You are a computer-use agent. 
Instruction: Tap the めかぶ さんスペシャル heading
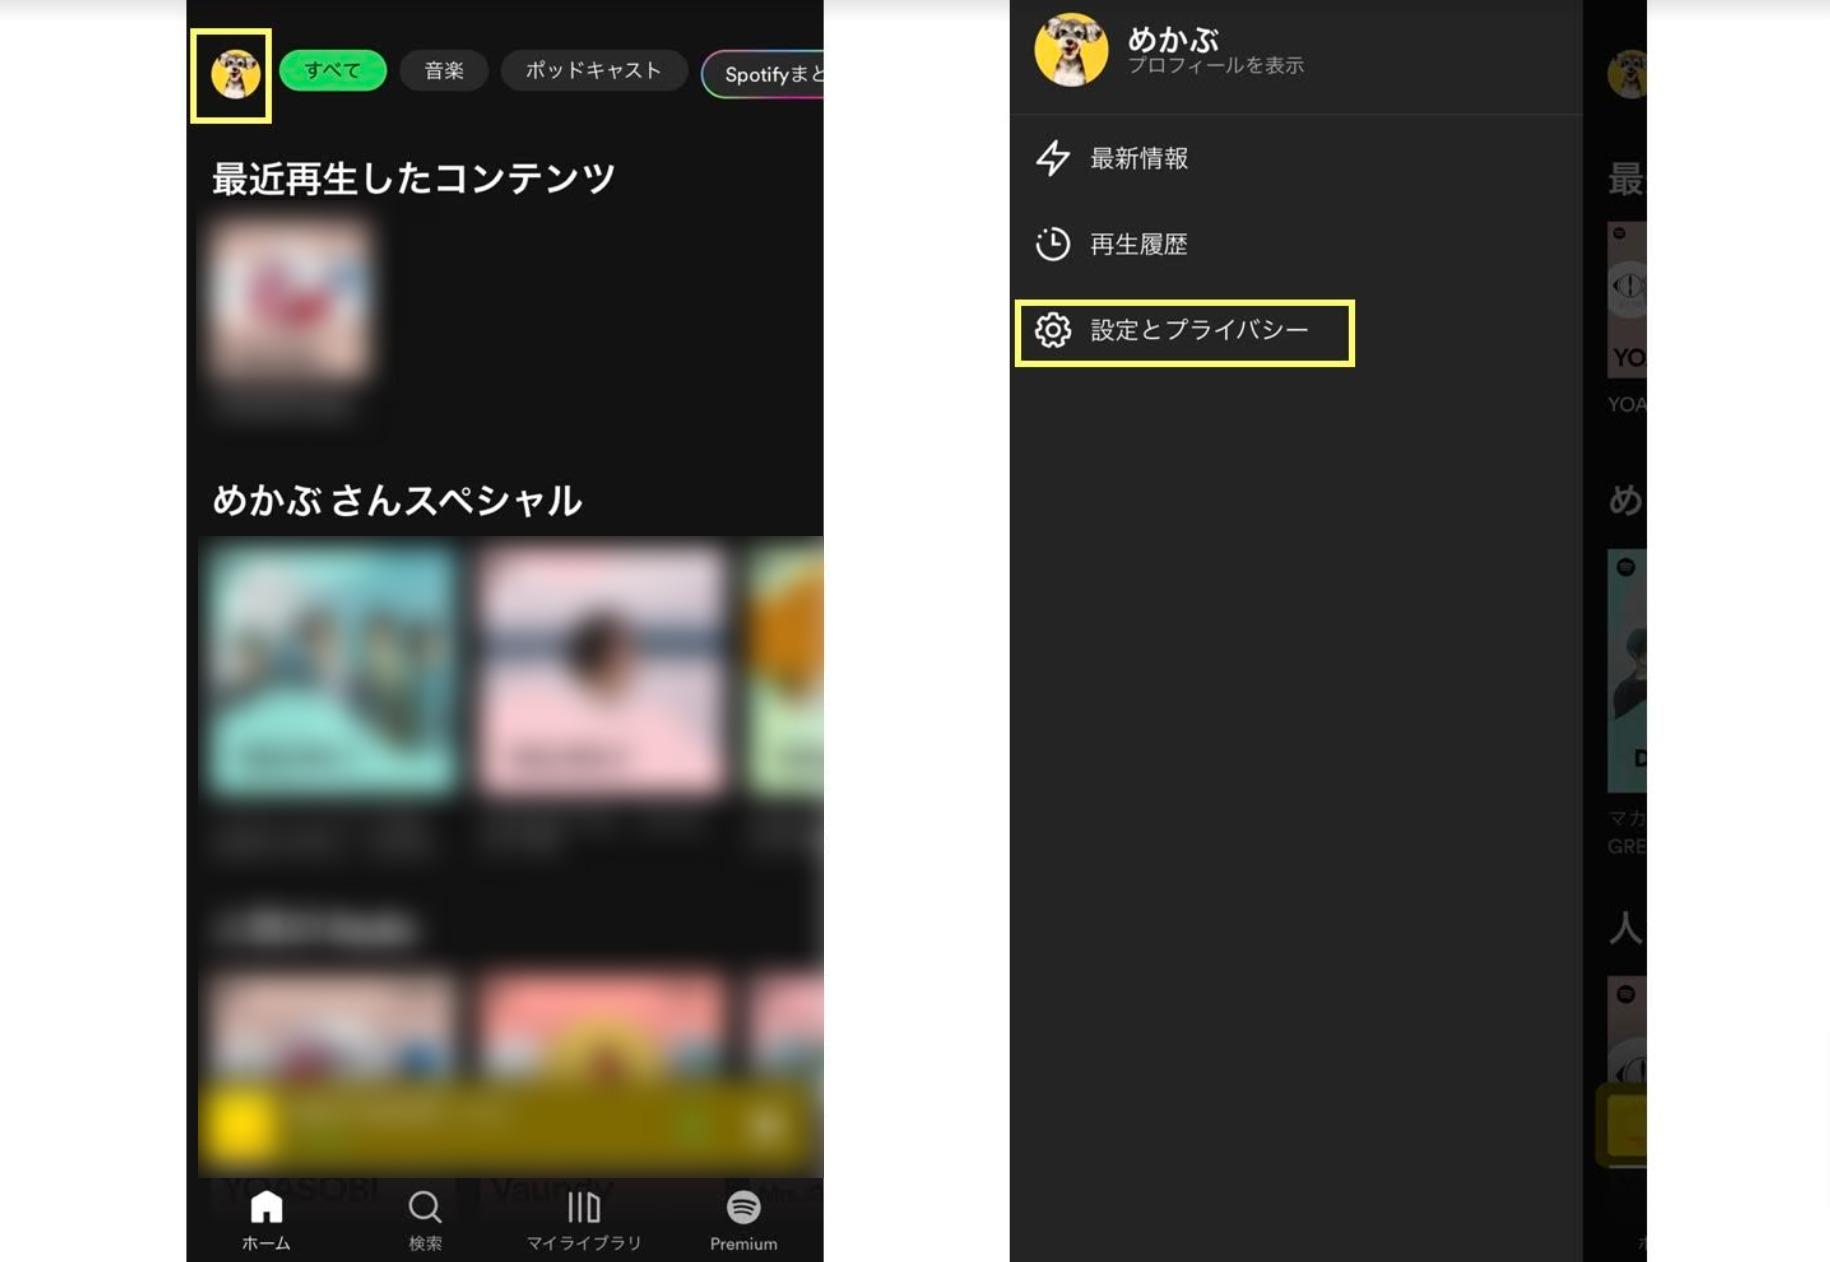[397, 500]
